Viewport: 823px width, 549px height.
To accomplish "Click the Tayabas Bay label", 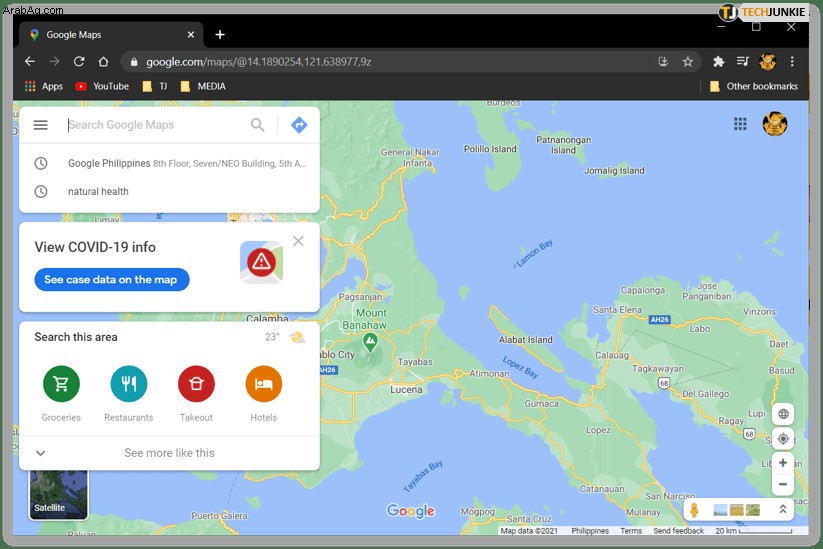I will point(423,476).
